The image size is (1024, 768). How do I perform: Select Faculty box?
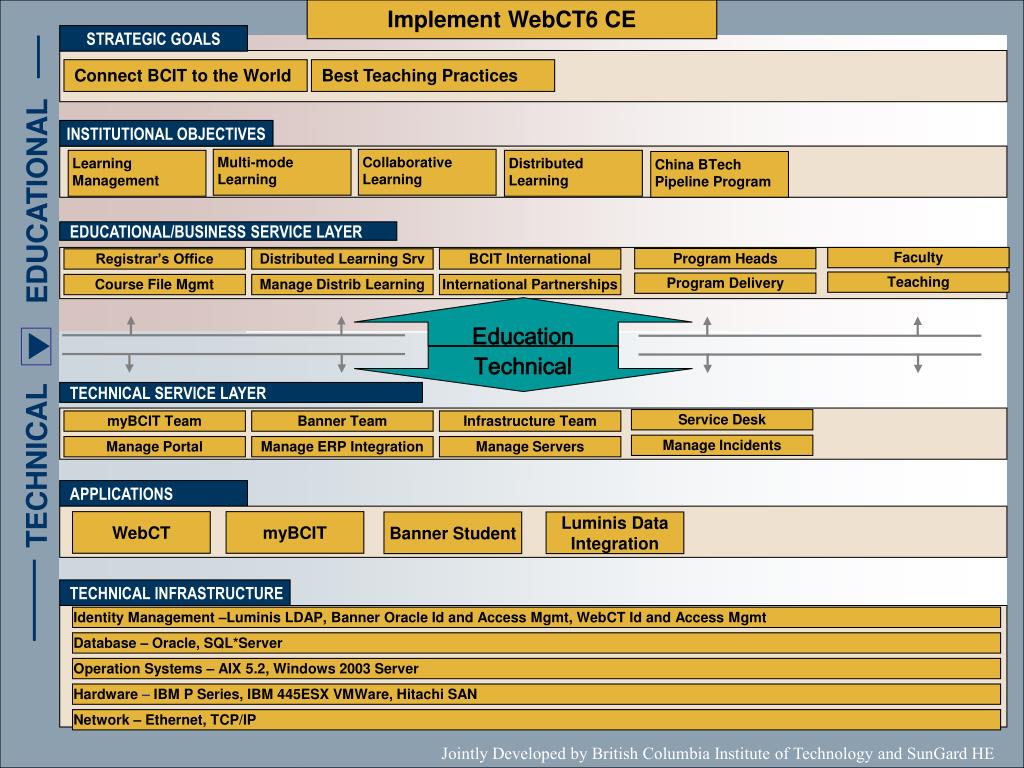pyautogui.click(x=918, y=257)
